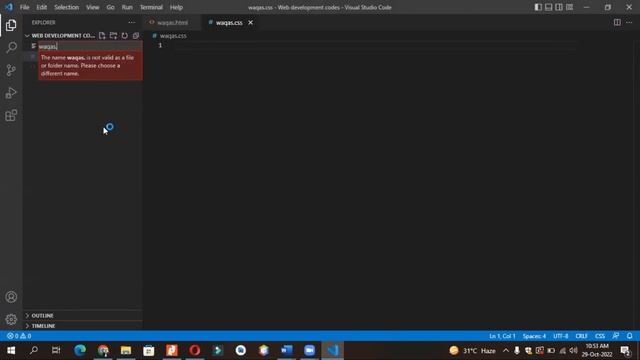Open Explorer views and more actions menu
Screen dimensions: 640x360
(x=131, y=22)
